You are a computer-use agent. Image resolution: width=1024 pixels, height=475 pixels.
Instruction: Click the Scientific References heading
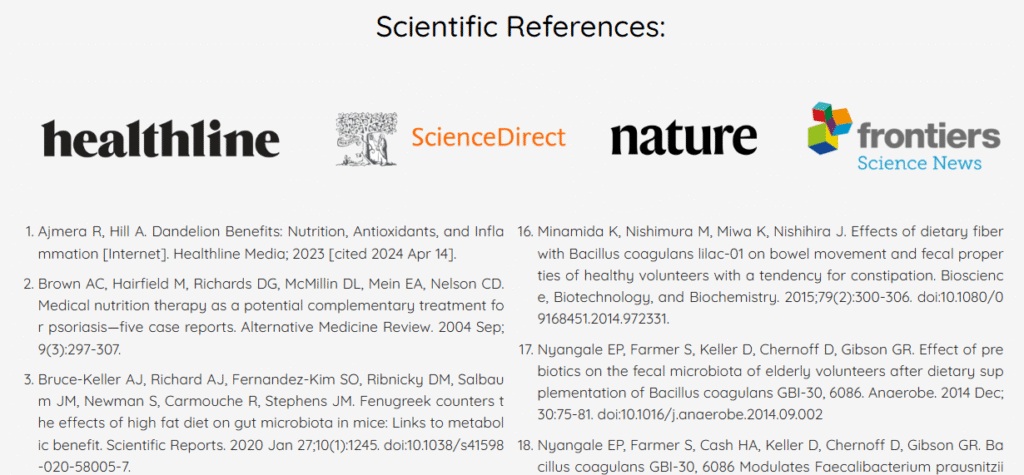[520, 26]
